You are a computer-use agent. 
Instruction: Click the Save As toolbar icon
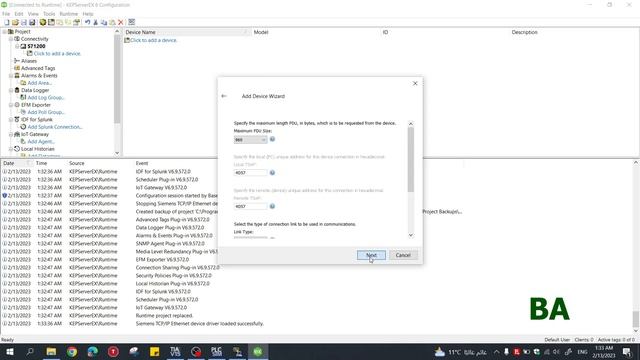coord(32,22)
